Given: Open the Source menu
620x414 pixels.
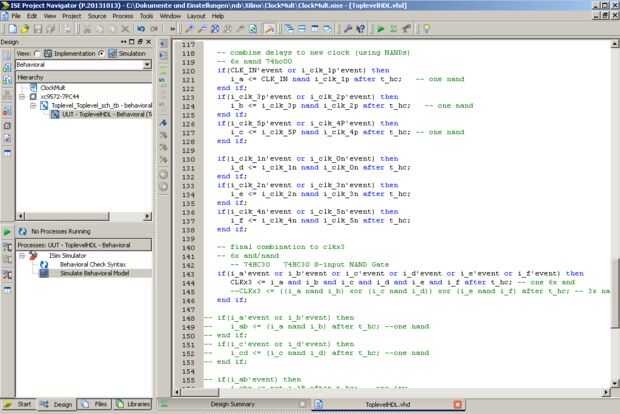Looking at the screenshot, I should pyautogui.click(x=97, y=16).
